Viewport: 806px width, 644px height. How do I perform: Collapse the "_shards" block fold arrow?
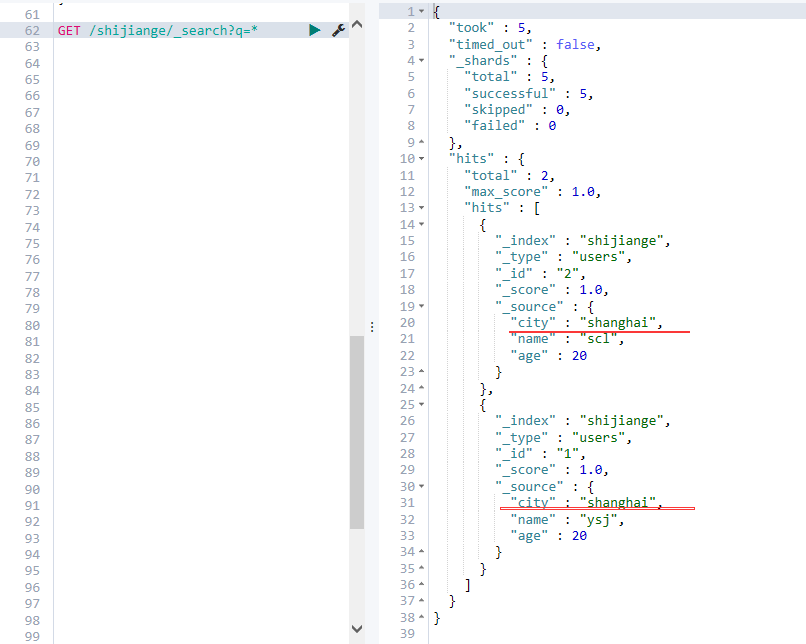(x=422, y=60)
